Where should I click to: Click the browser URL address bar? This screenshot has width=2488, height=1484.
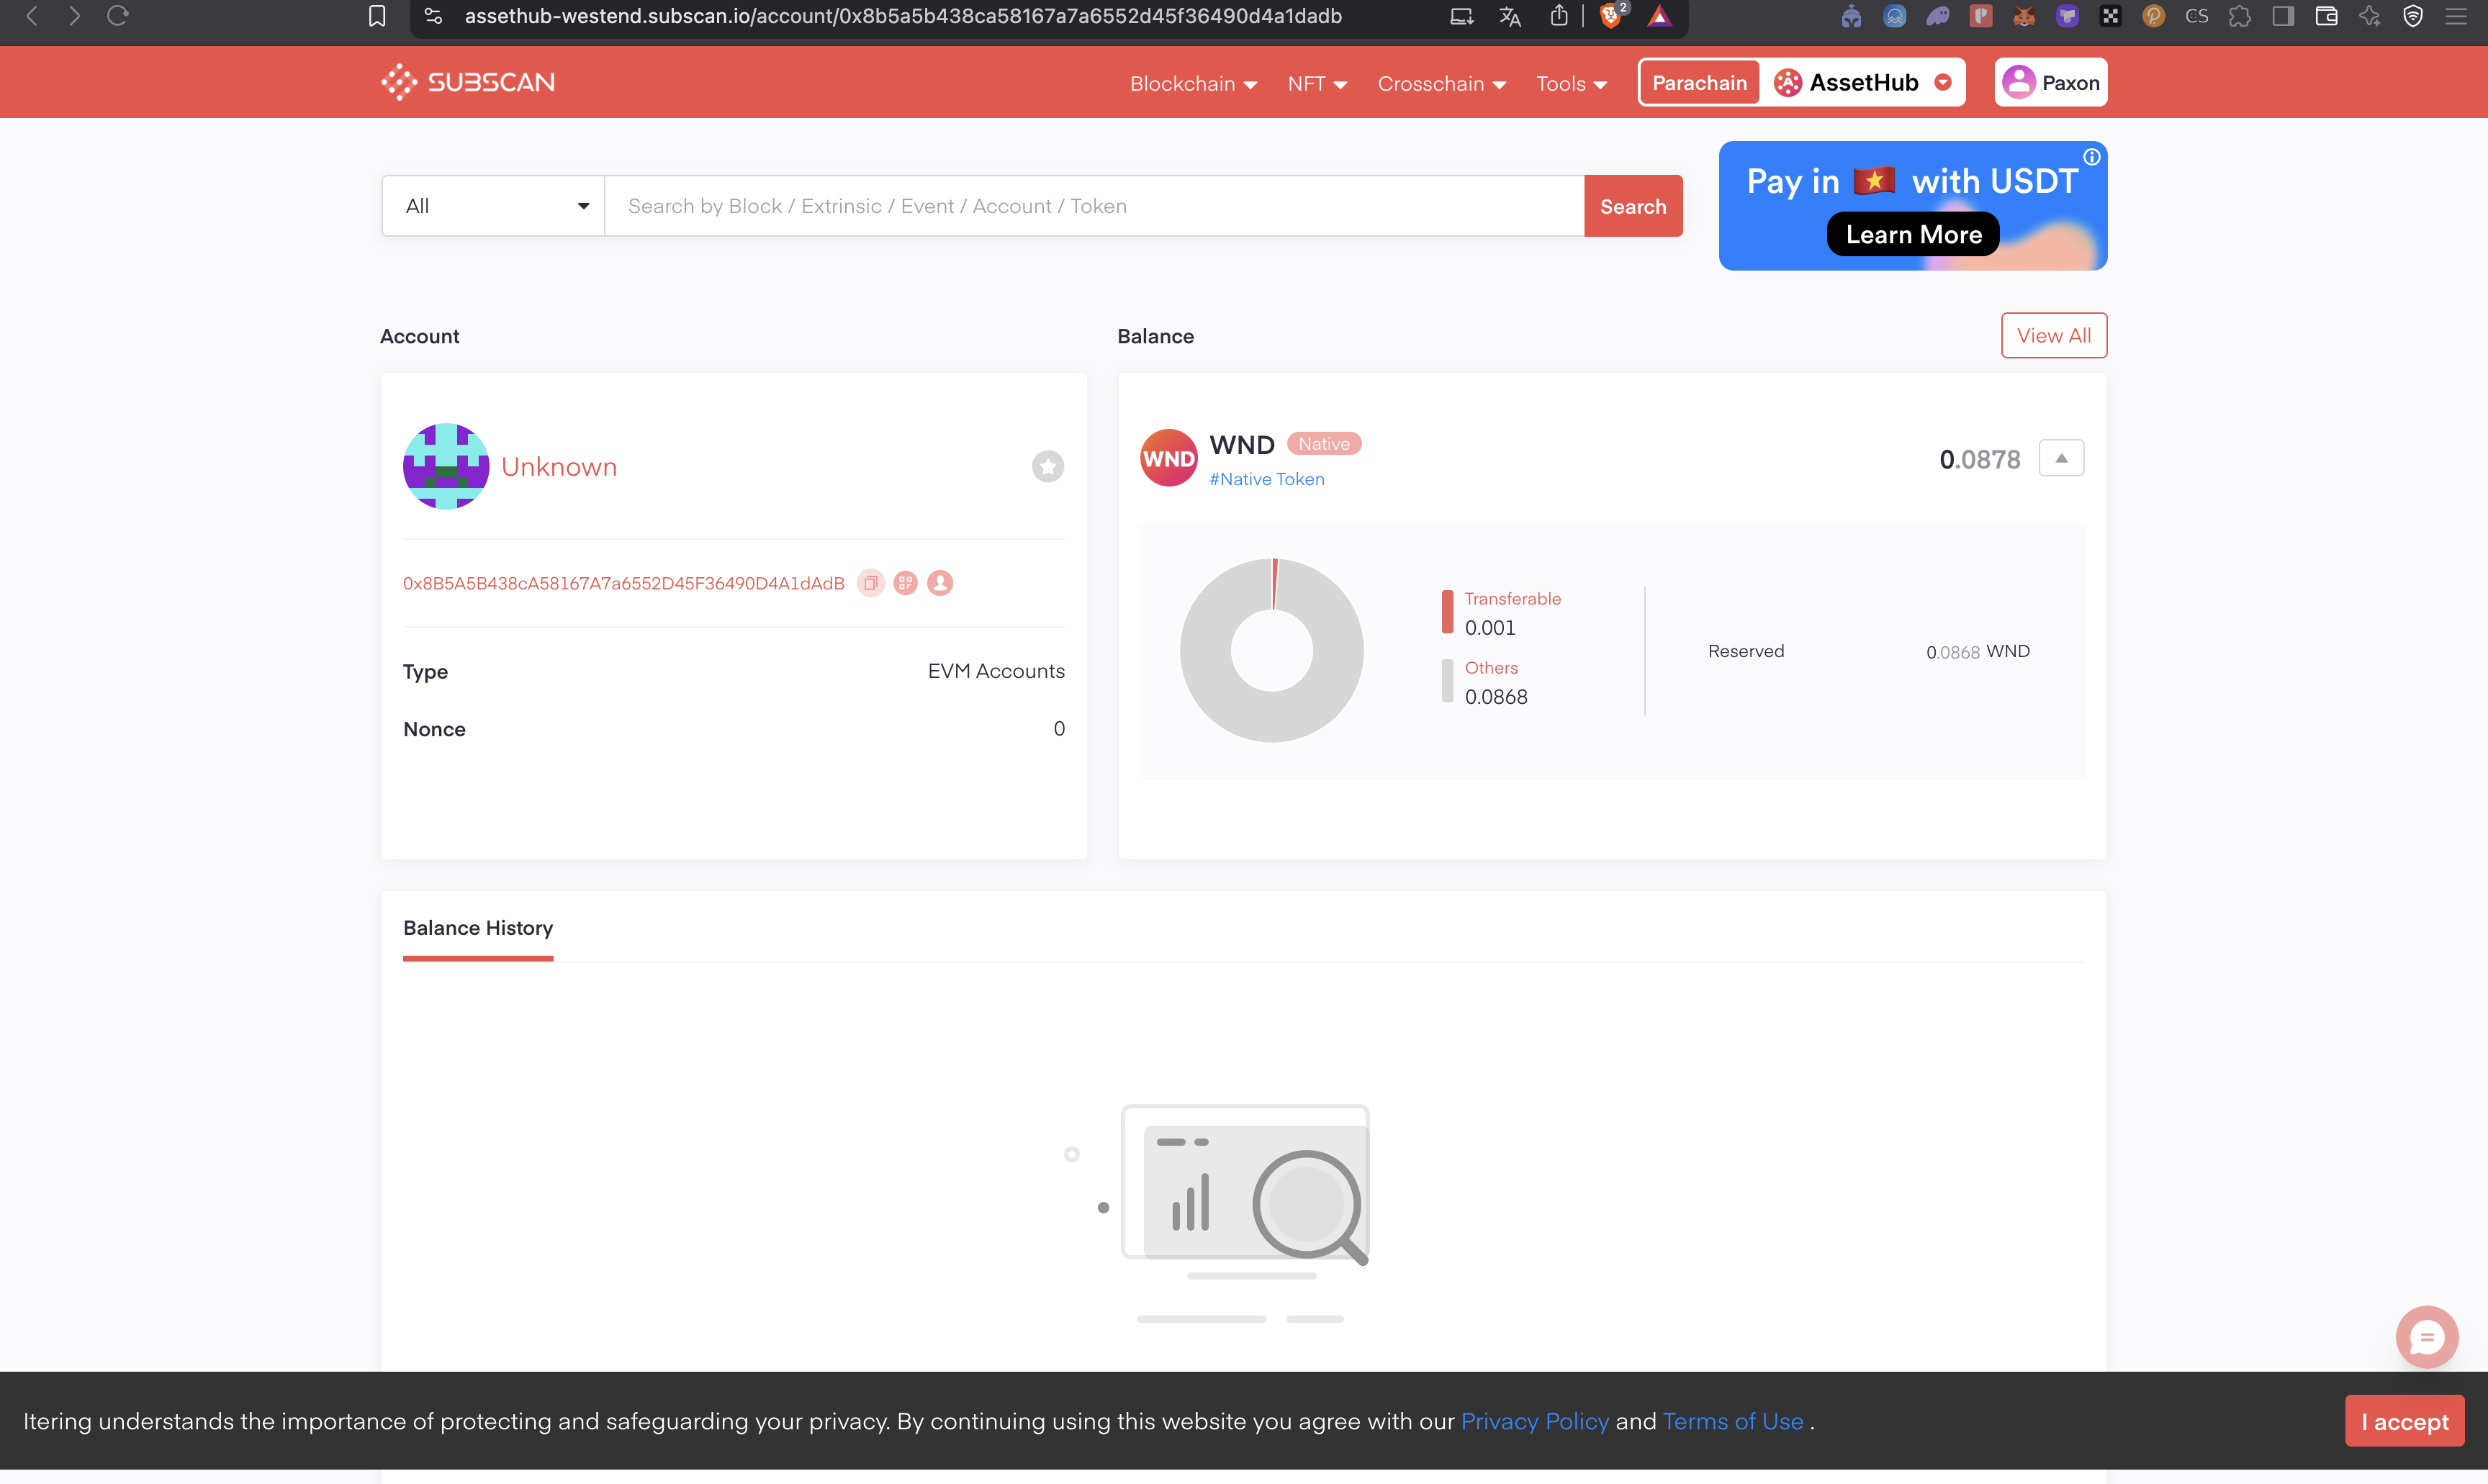pyautogui.click(x=903, y=16)
